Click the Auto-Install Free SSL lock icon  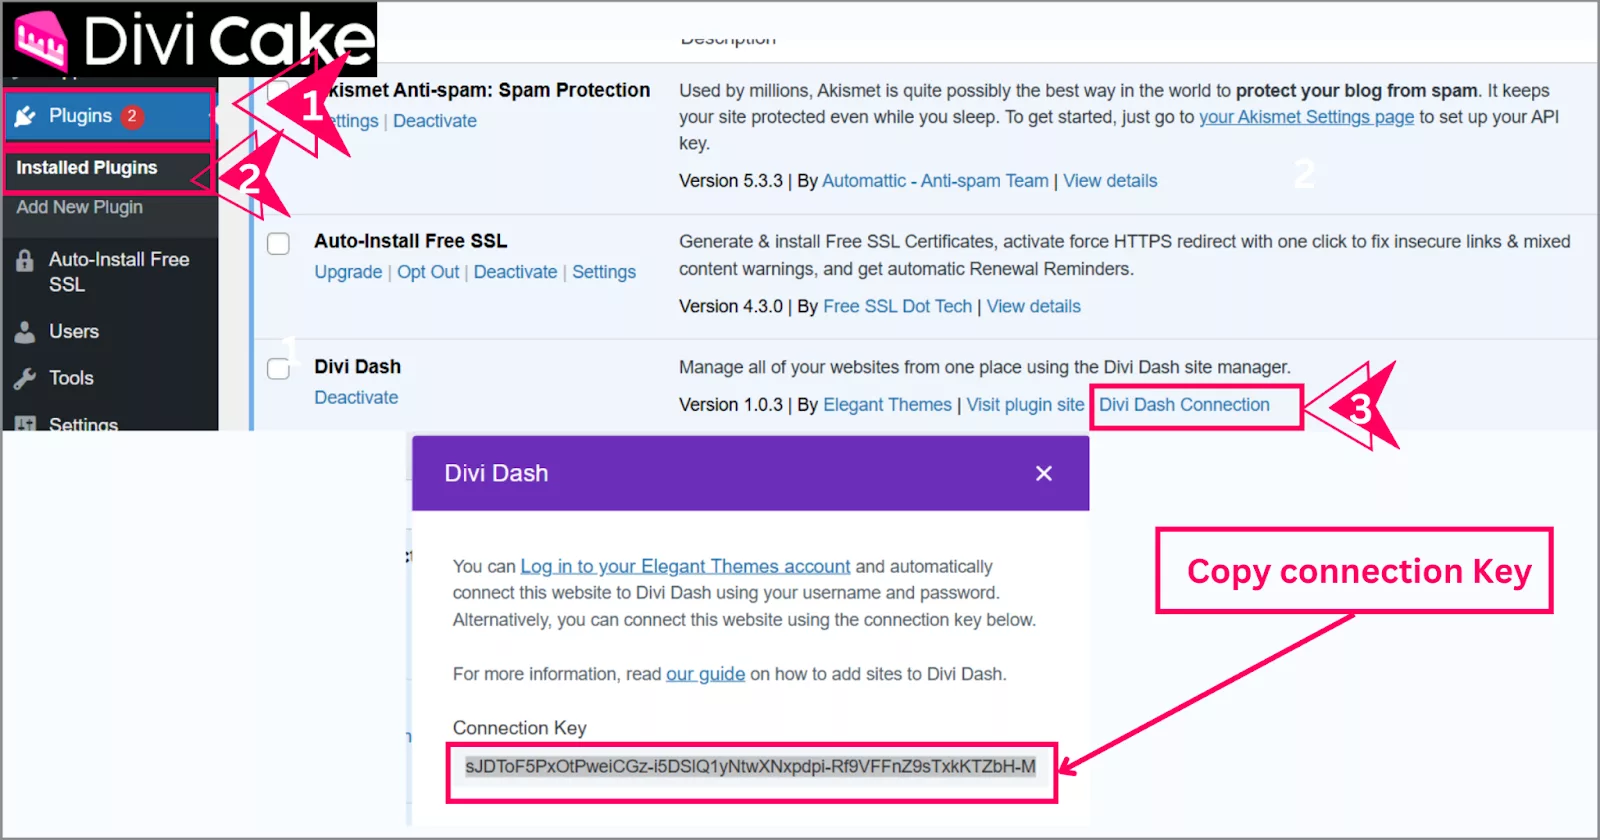(25, 261)
